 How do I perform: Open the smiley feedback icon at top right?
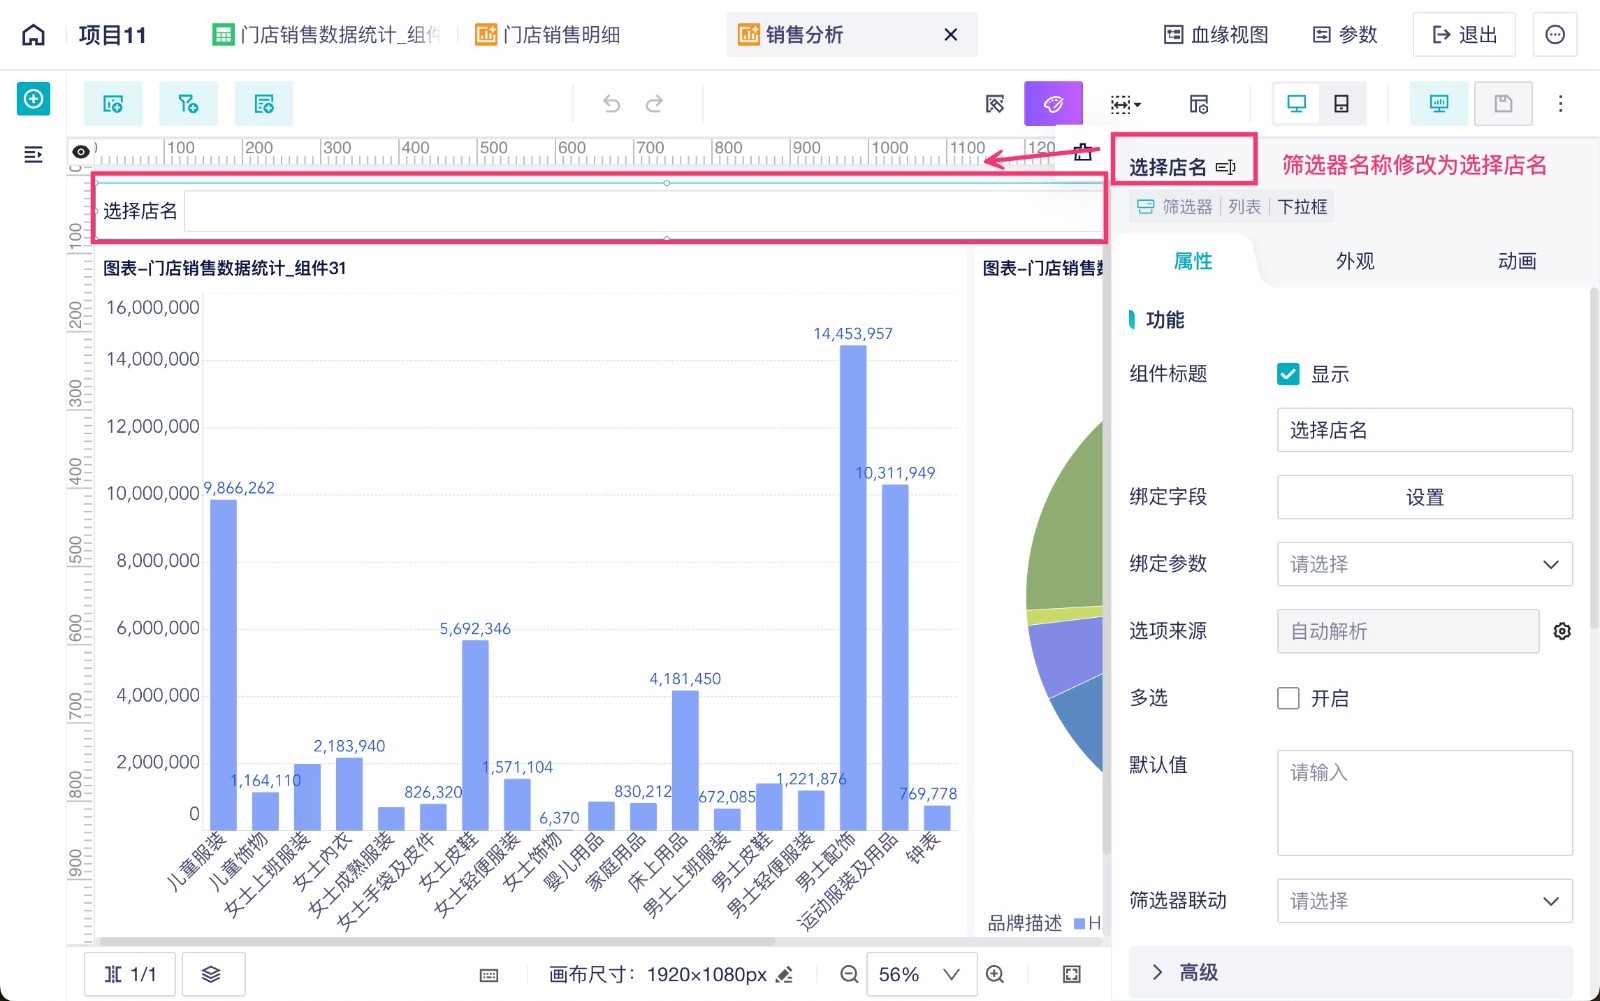click(1555, 35)
